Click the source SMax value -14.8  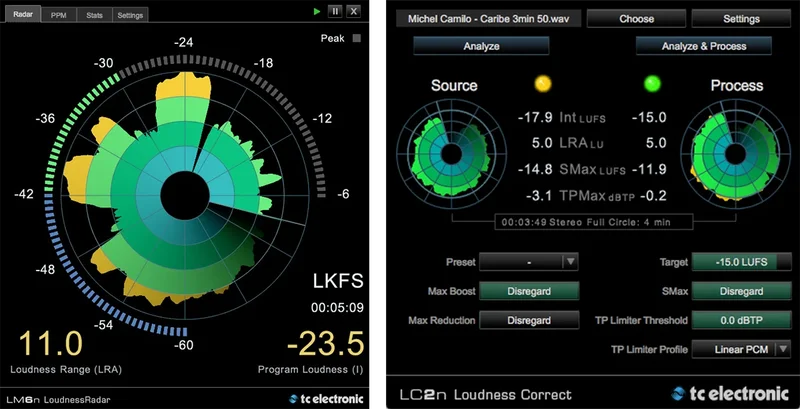pos(535,169)
